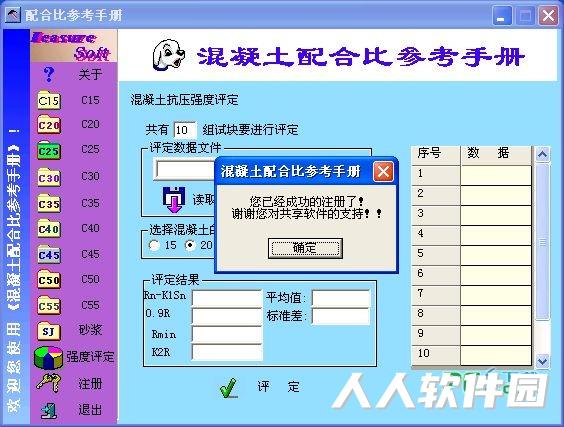Click the keys registration icon
Screen dimensions: 564x427
point(49,383)
